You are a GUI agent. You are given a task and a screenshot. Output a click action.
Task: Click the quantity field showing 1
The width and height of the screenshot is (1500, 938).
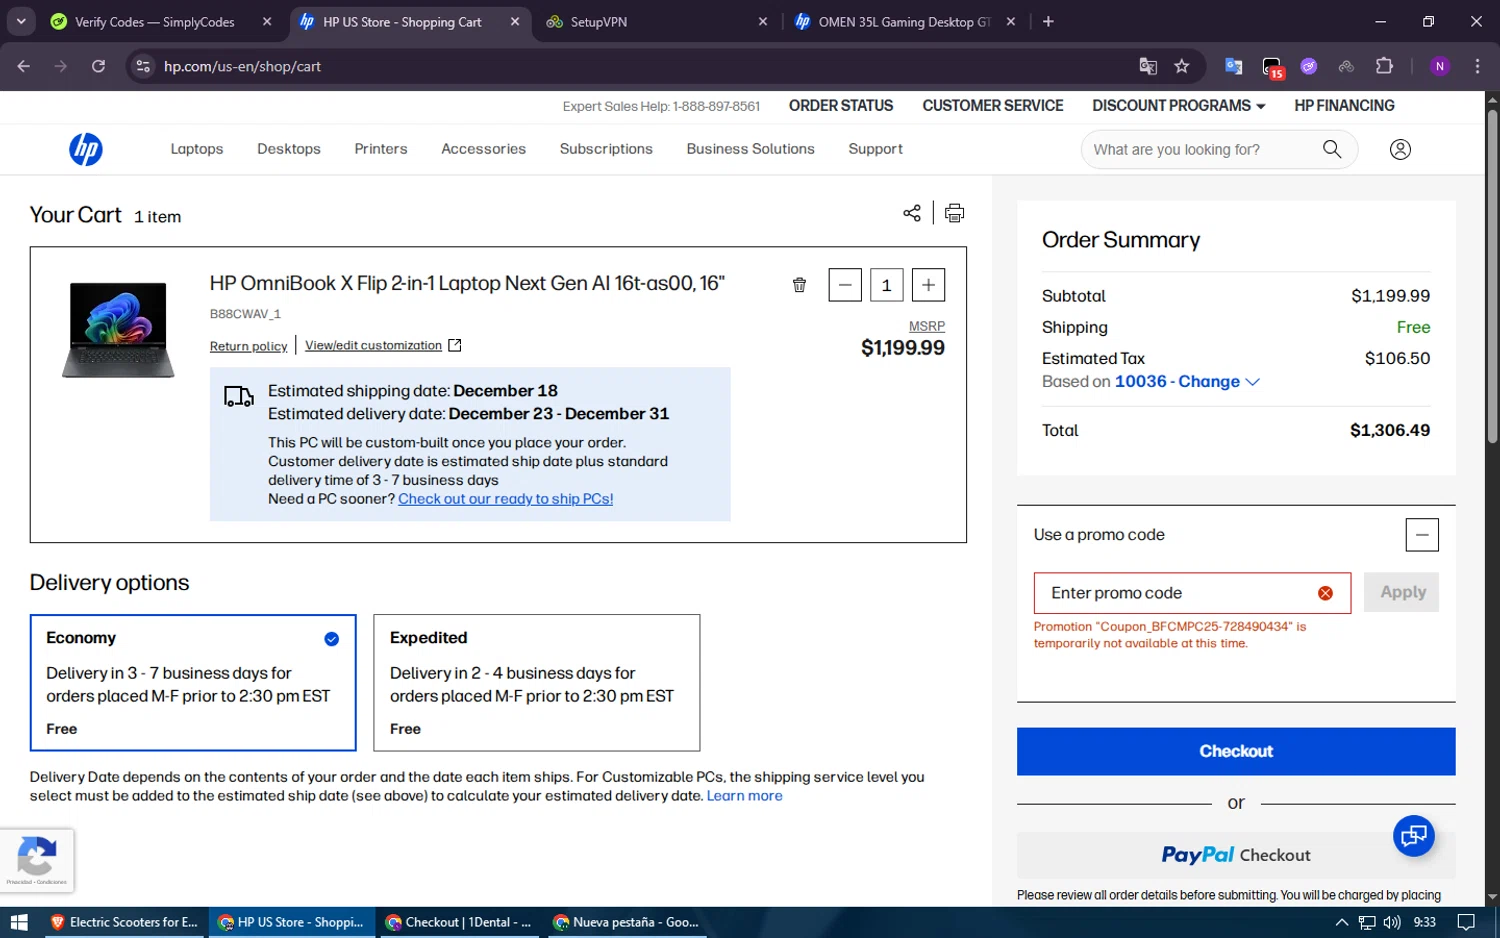point(887,285)
